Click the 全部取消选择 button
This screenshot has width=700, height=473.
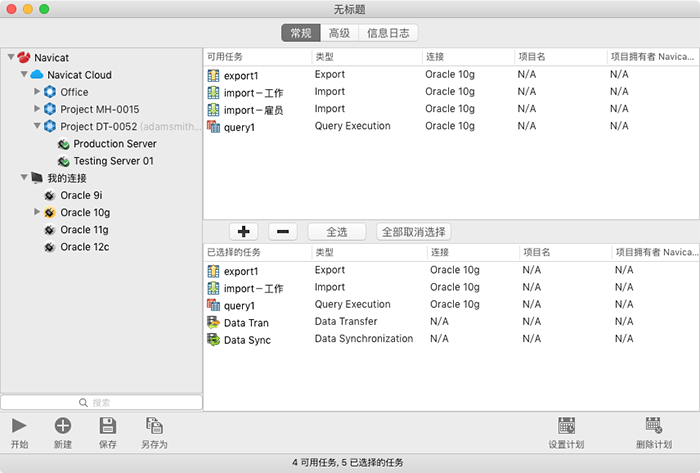point(413,232)
